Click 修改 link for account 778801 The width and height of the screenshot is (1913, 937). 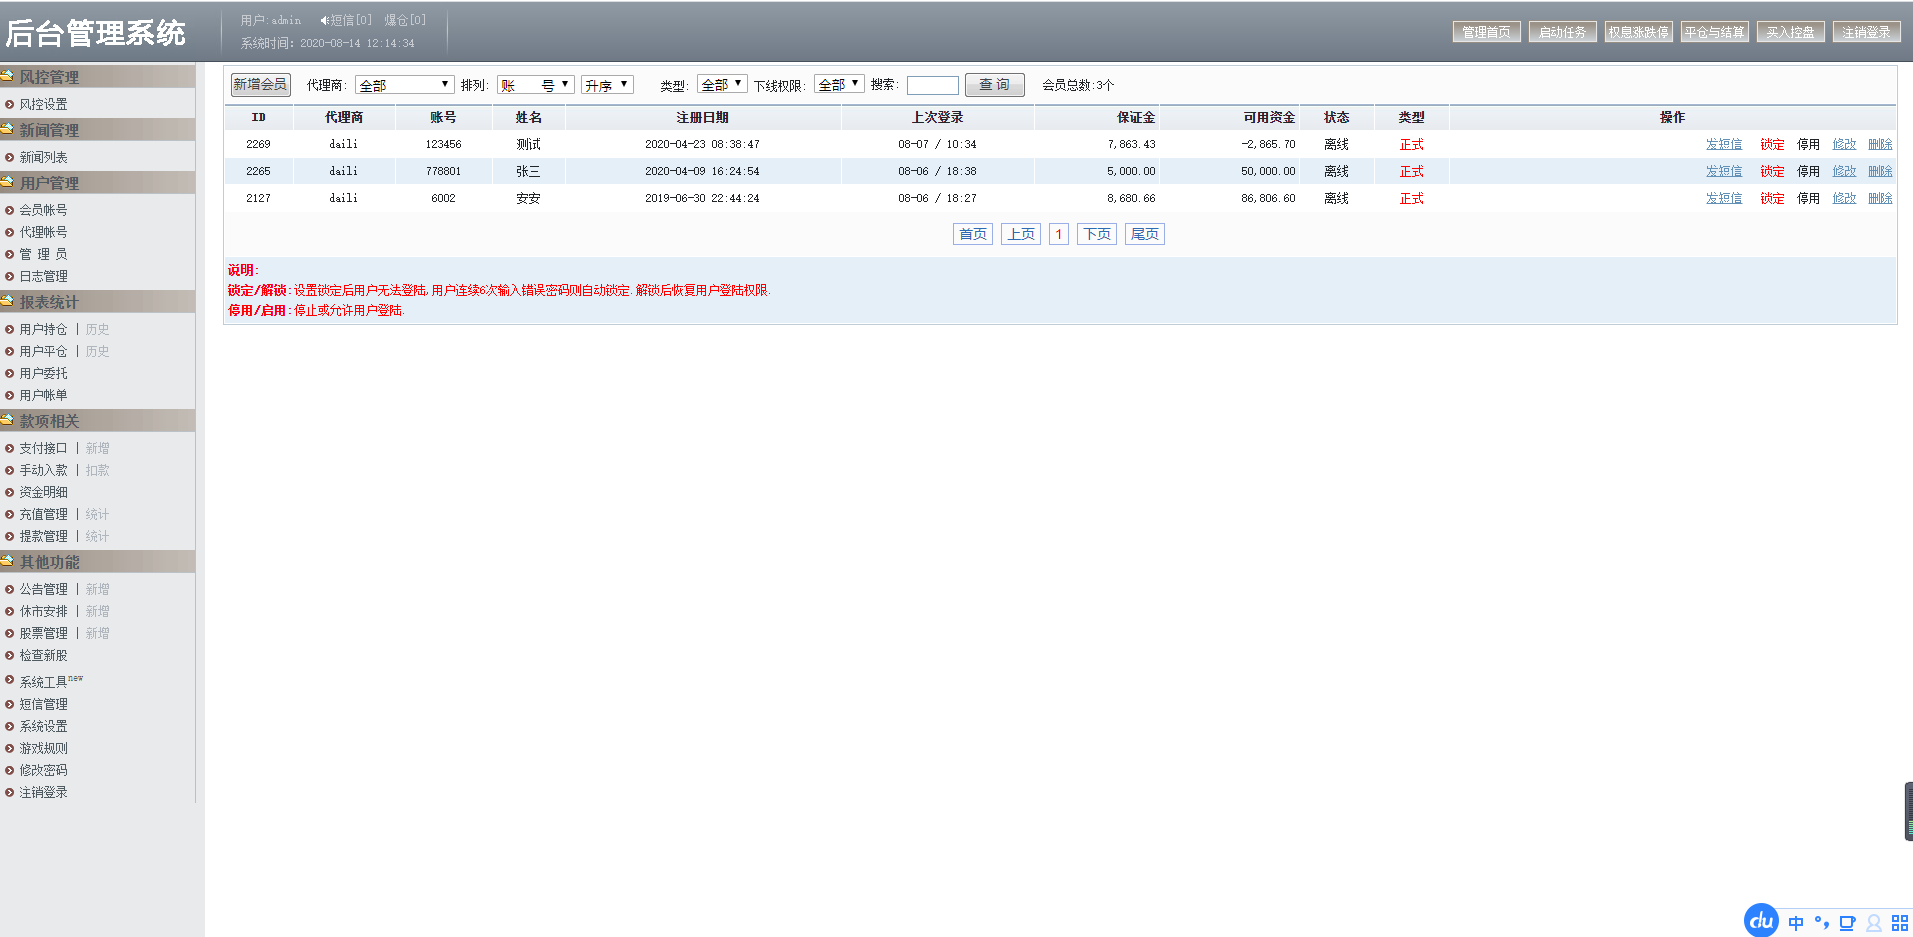pyautogui.click(x=1844, y=171)
